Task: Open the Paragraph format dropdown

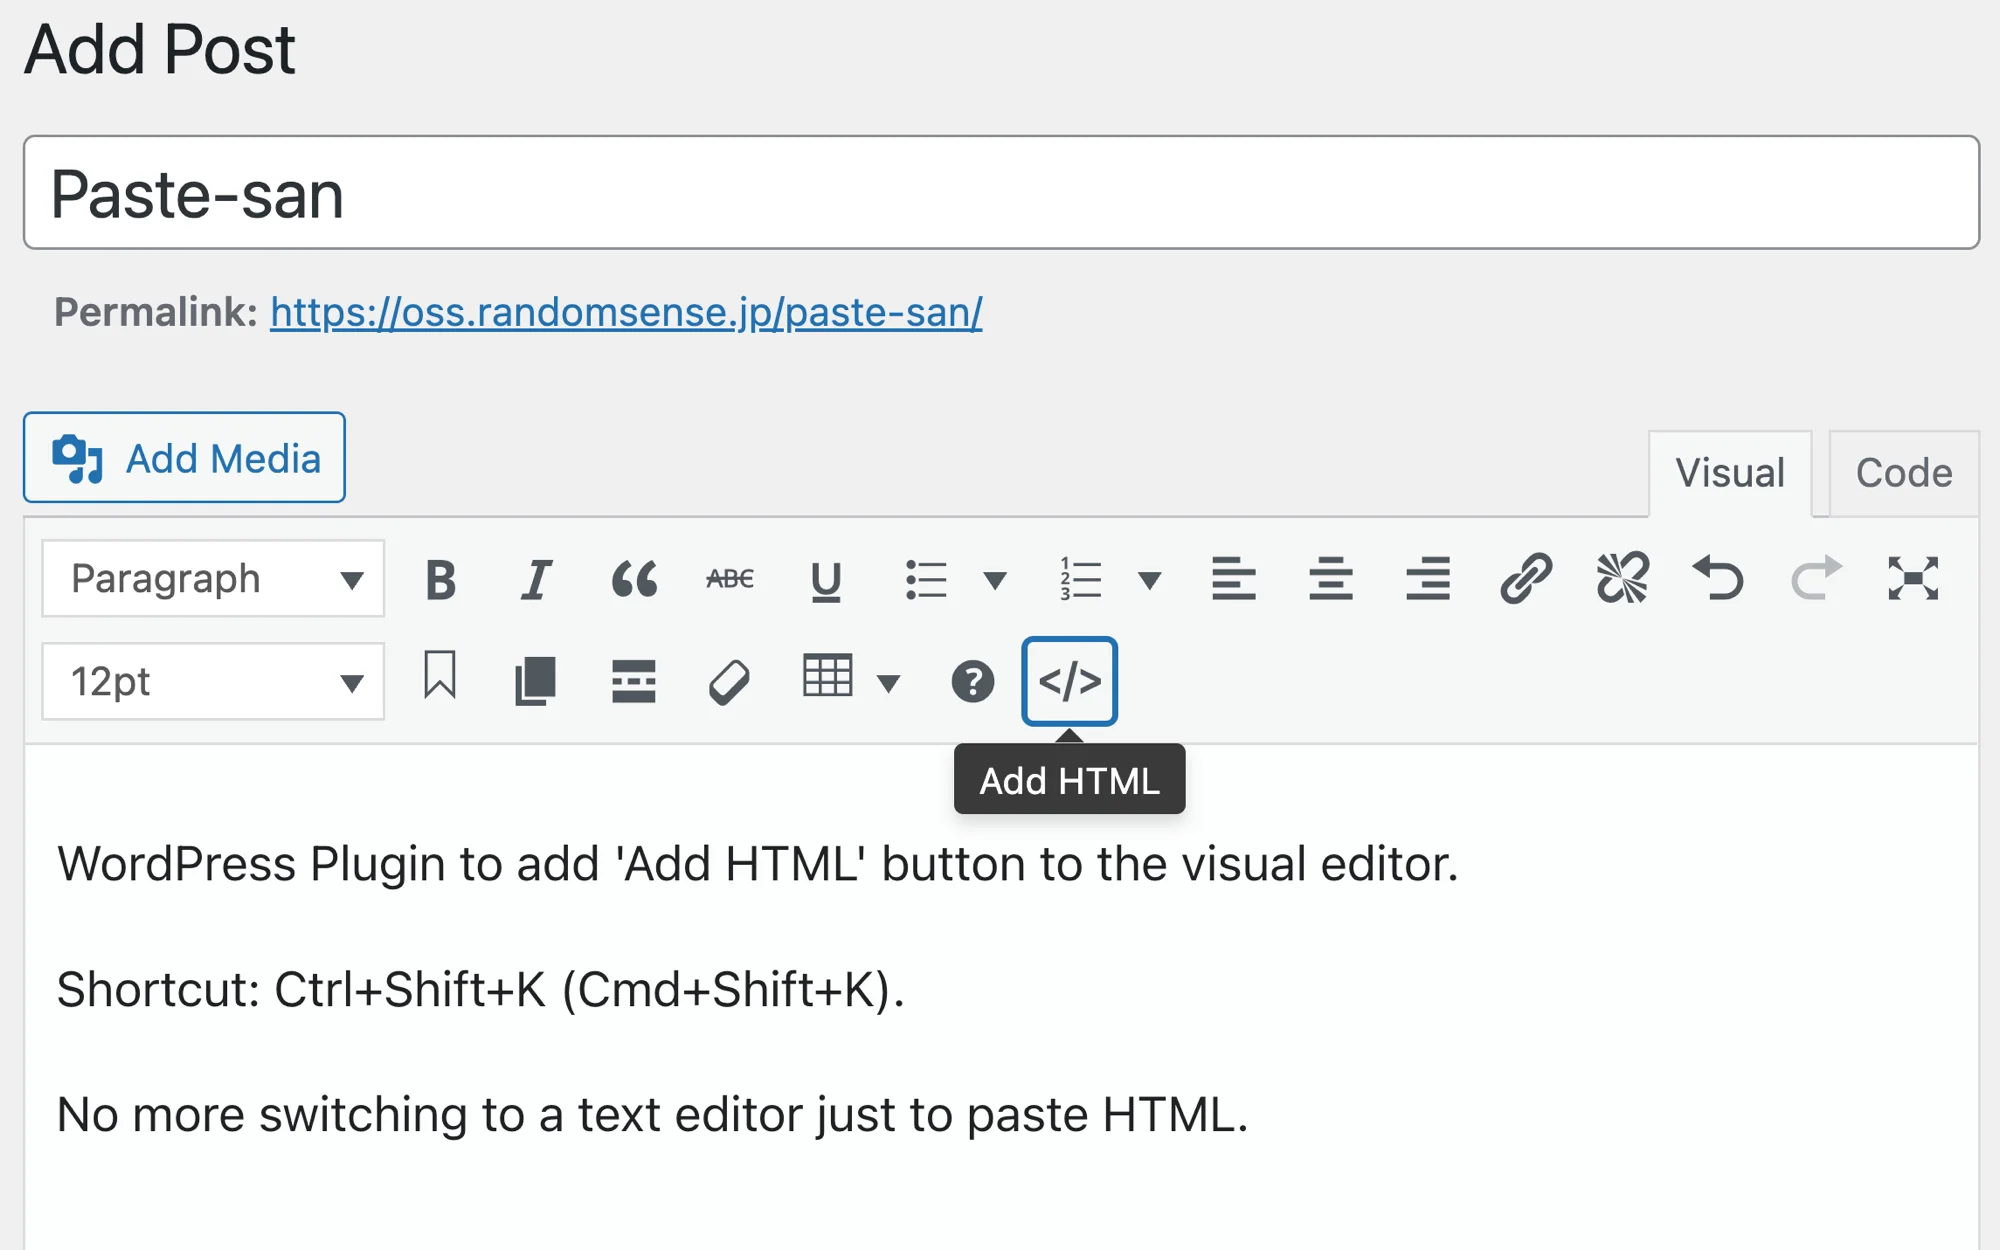Action: coord(212,578)
